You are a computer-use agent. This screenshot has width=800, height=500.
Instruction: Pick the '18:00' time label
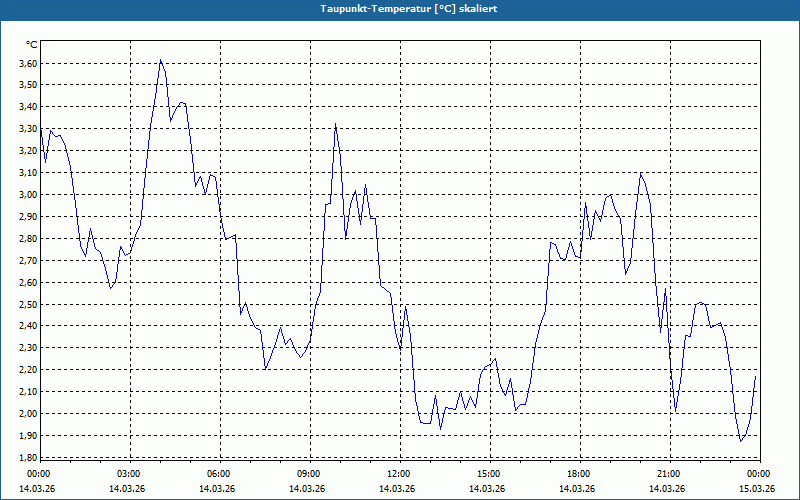[579, 474]
